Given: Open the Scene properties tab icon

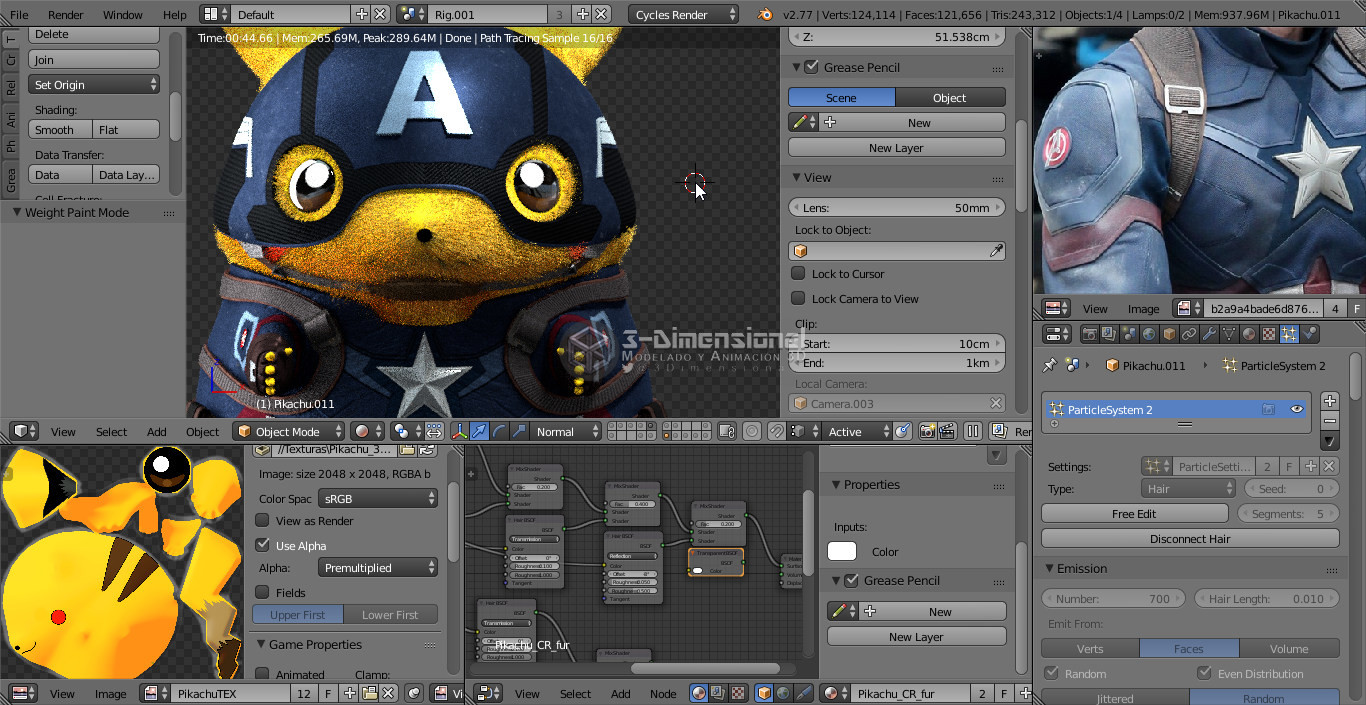Looking at the screenshot, I should tap(1130, 334).
